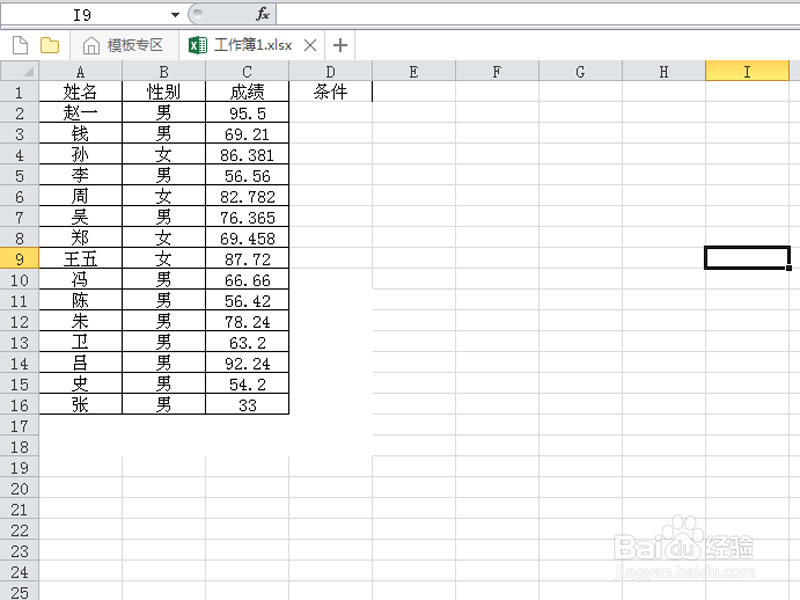Click the cell containing 成绩
The width and height of the screenshot is (800, 600).
click(247, 92)
